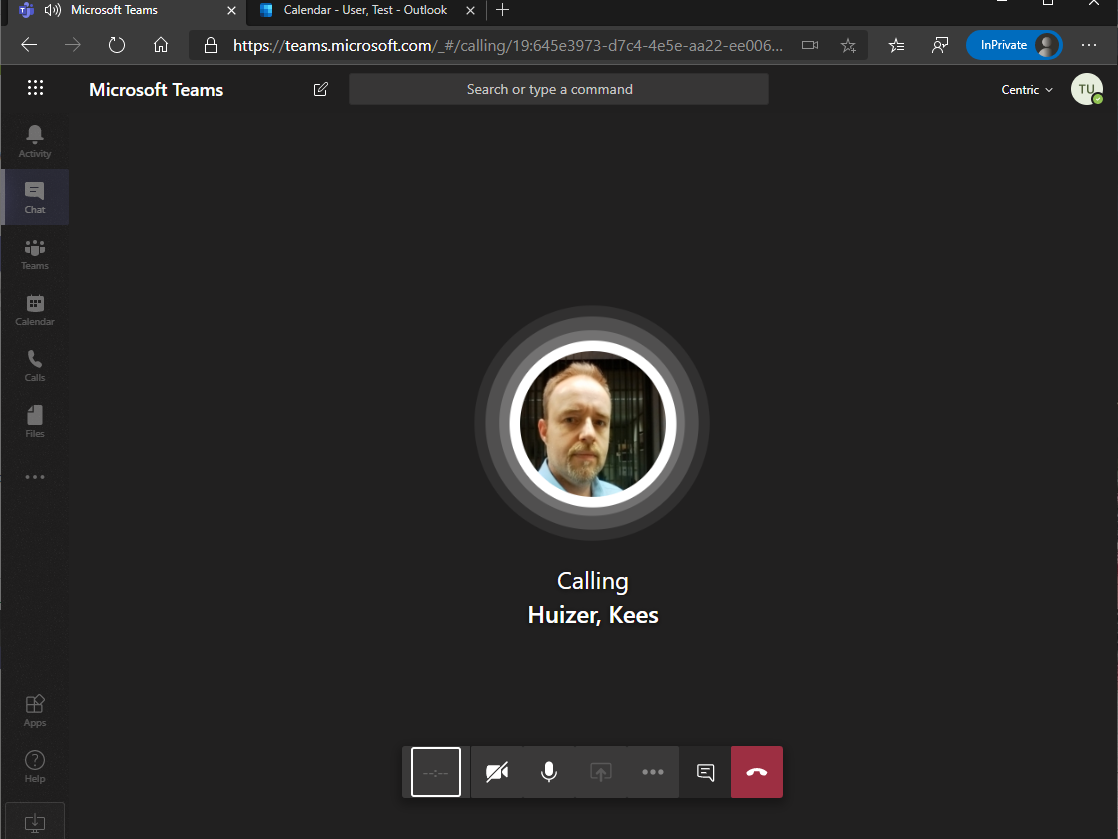Click the 'Huizer, Kees' callee name

[x=593, y=614]
